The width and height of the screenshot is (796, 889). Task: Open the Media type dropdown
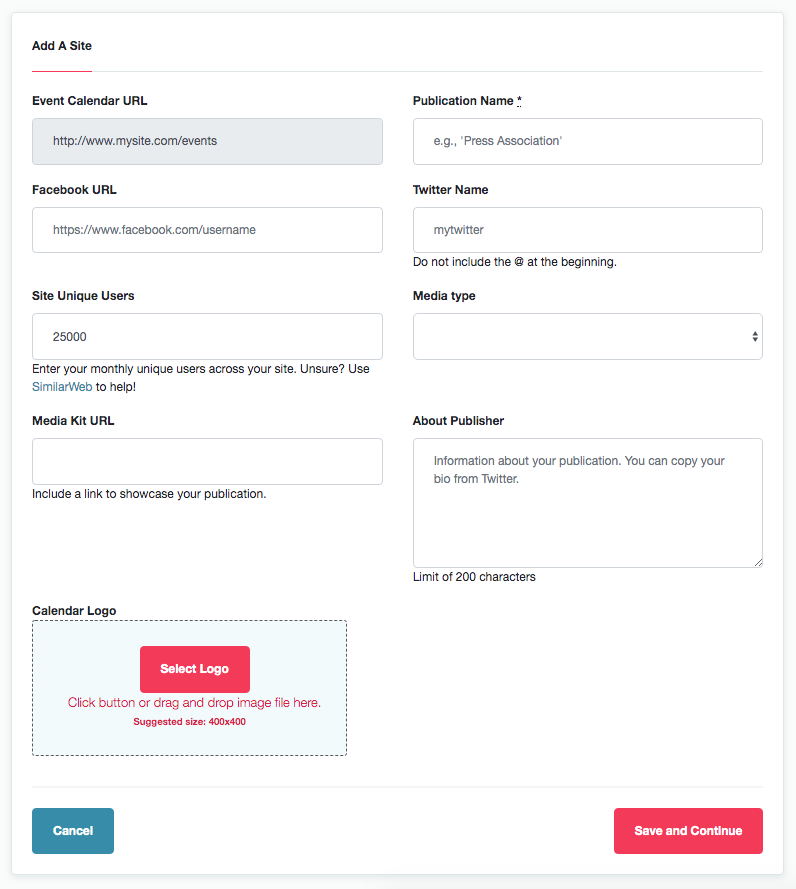tap(587, 336)
